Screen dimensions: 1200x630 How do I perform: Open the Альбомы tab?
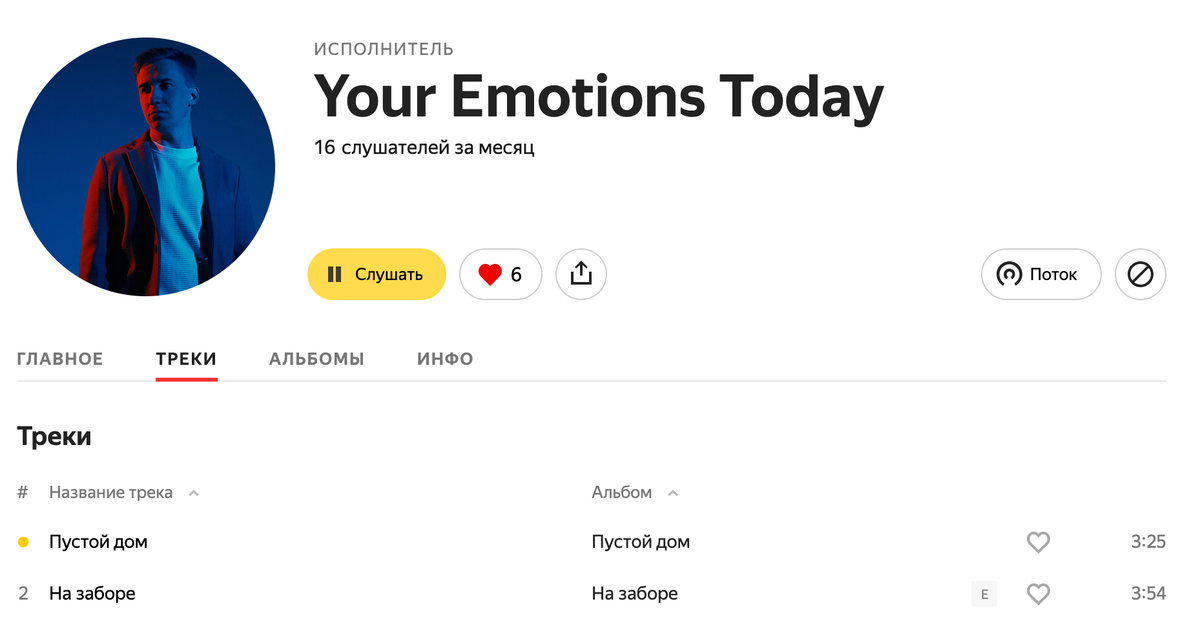(316, 359)
